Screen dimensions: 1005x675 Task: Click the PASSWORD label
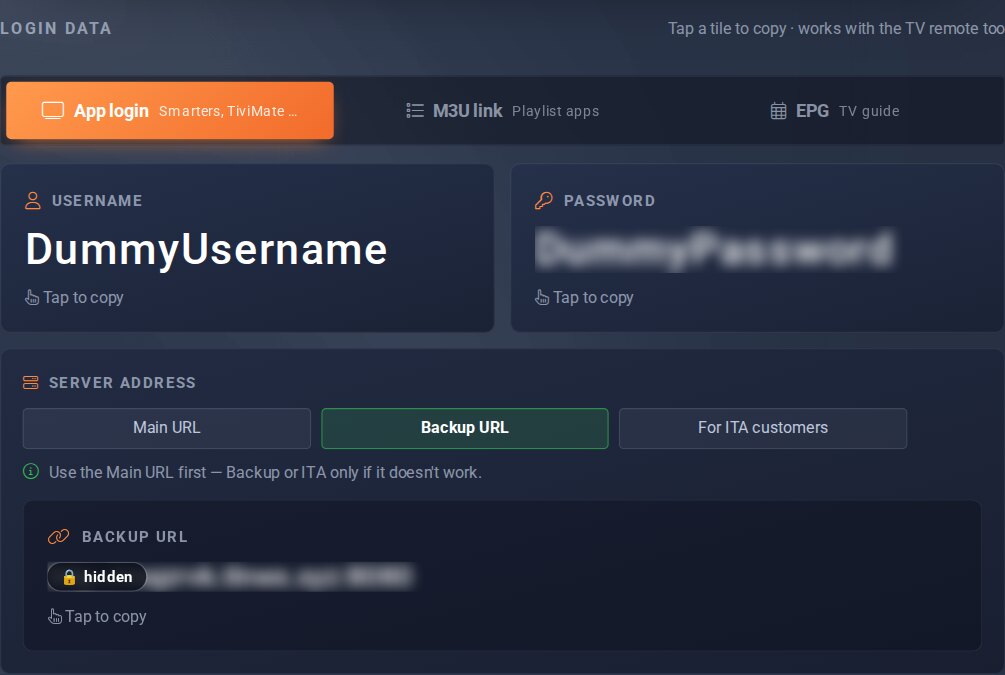[610, 201]
